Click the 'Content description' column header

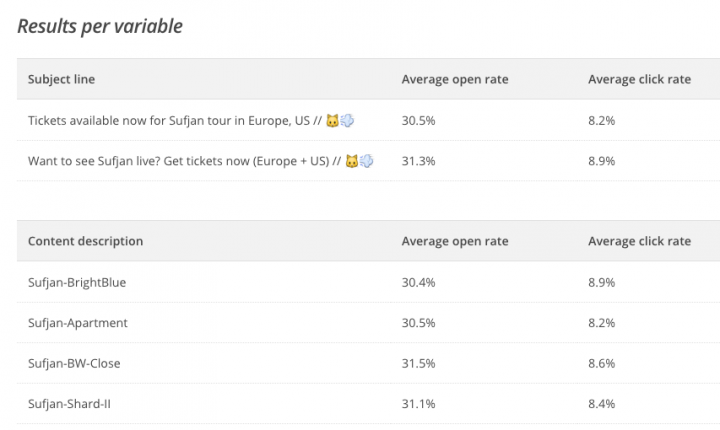pyautogui.click(x=85, y=241)
